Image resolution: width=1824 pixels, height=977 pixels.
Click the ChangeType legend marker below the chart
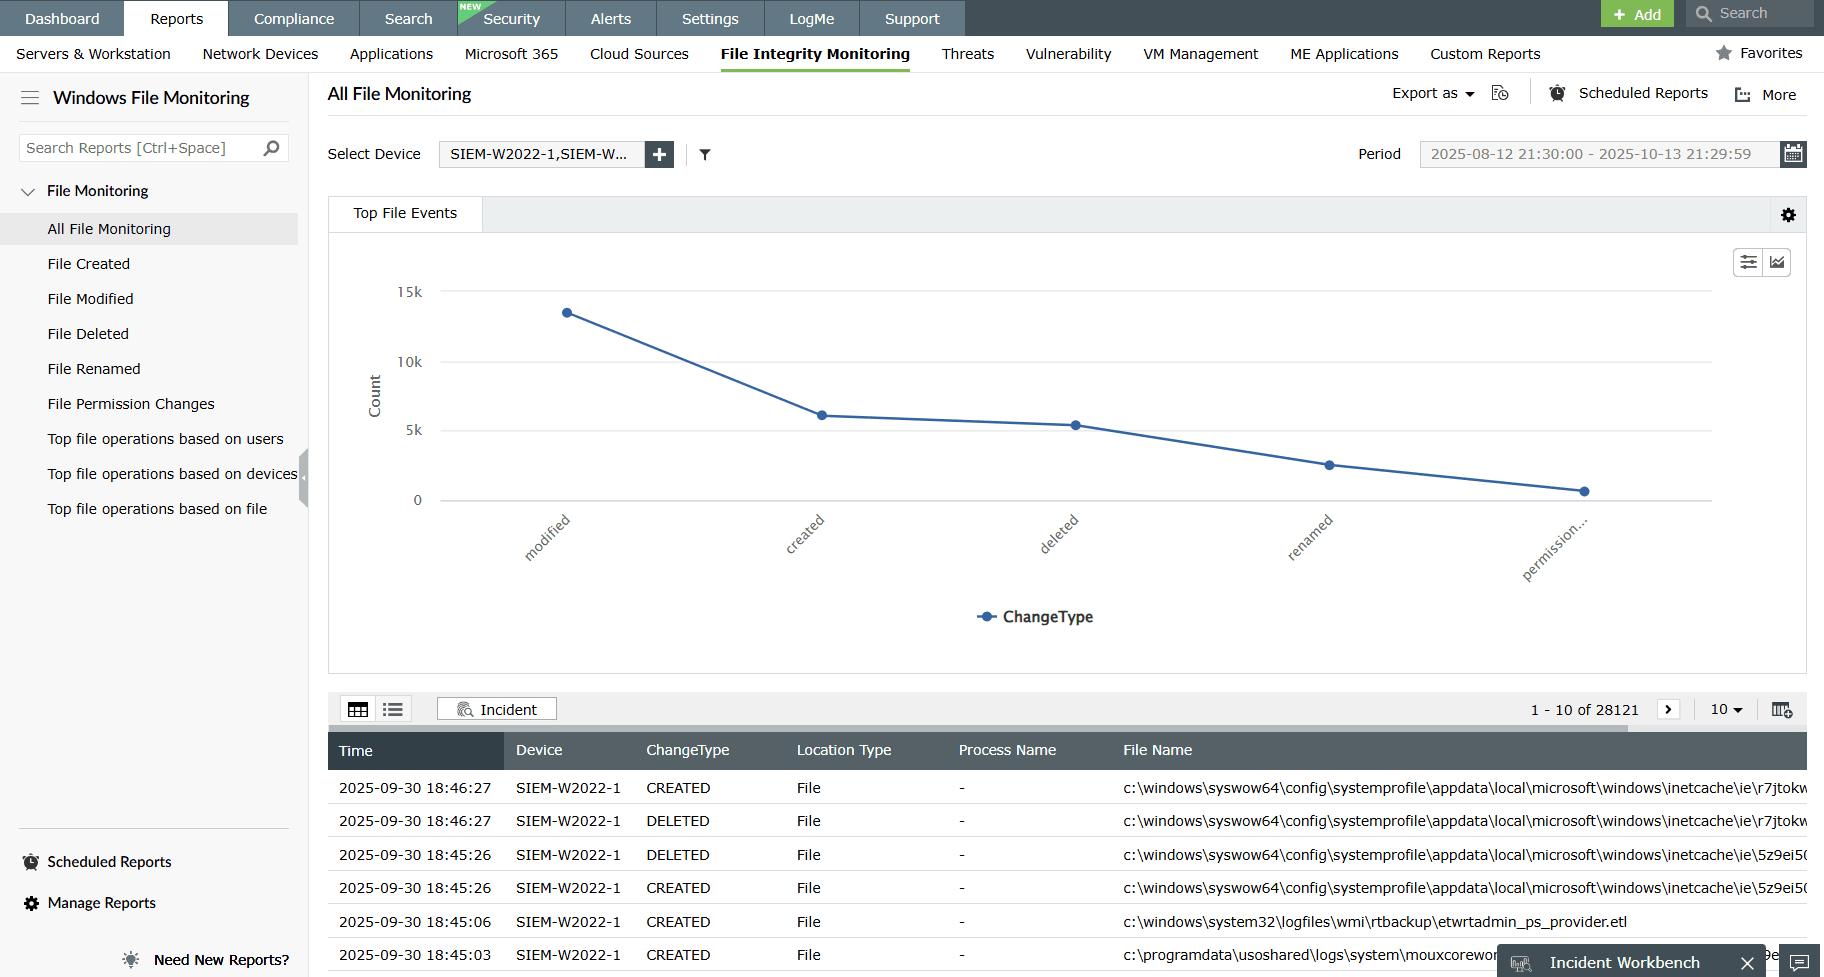tap(985, 616)
